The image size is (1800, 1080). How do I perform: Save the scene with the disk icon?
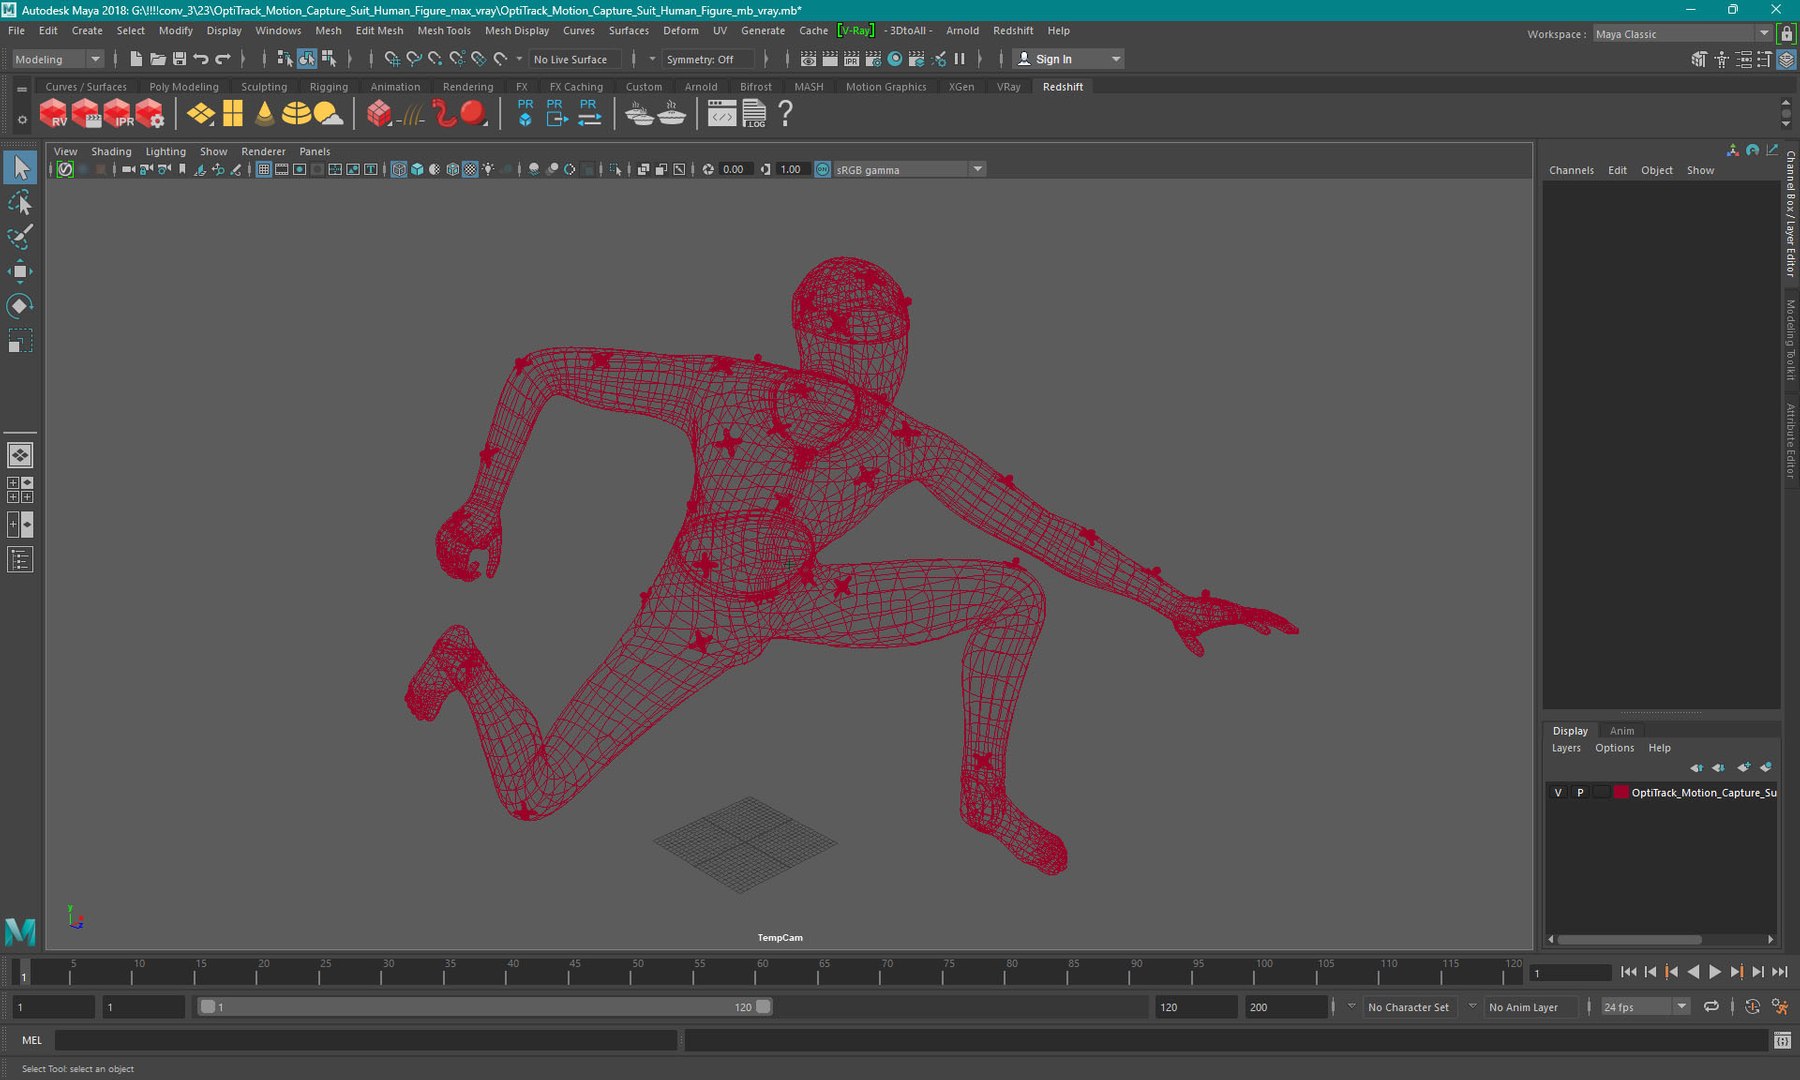pos(179,59)
